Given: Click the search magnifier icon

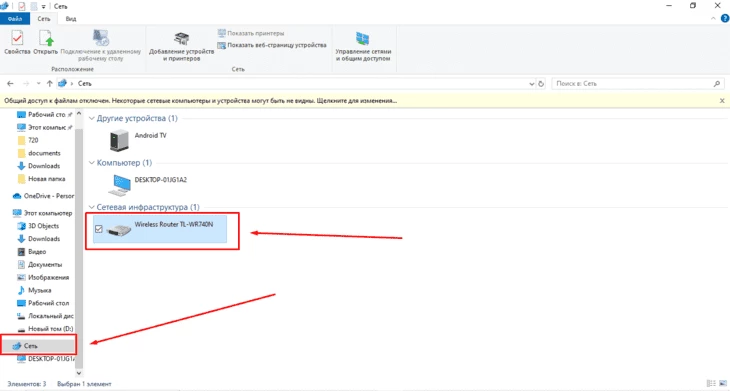Looking at the screenshot, I should pyautogui.click(x=717, y=84).
